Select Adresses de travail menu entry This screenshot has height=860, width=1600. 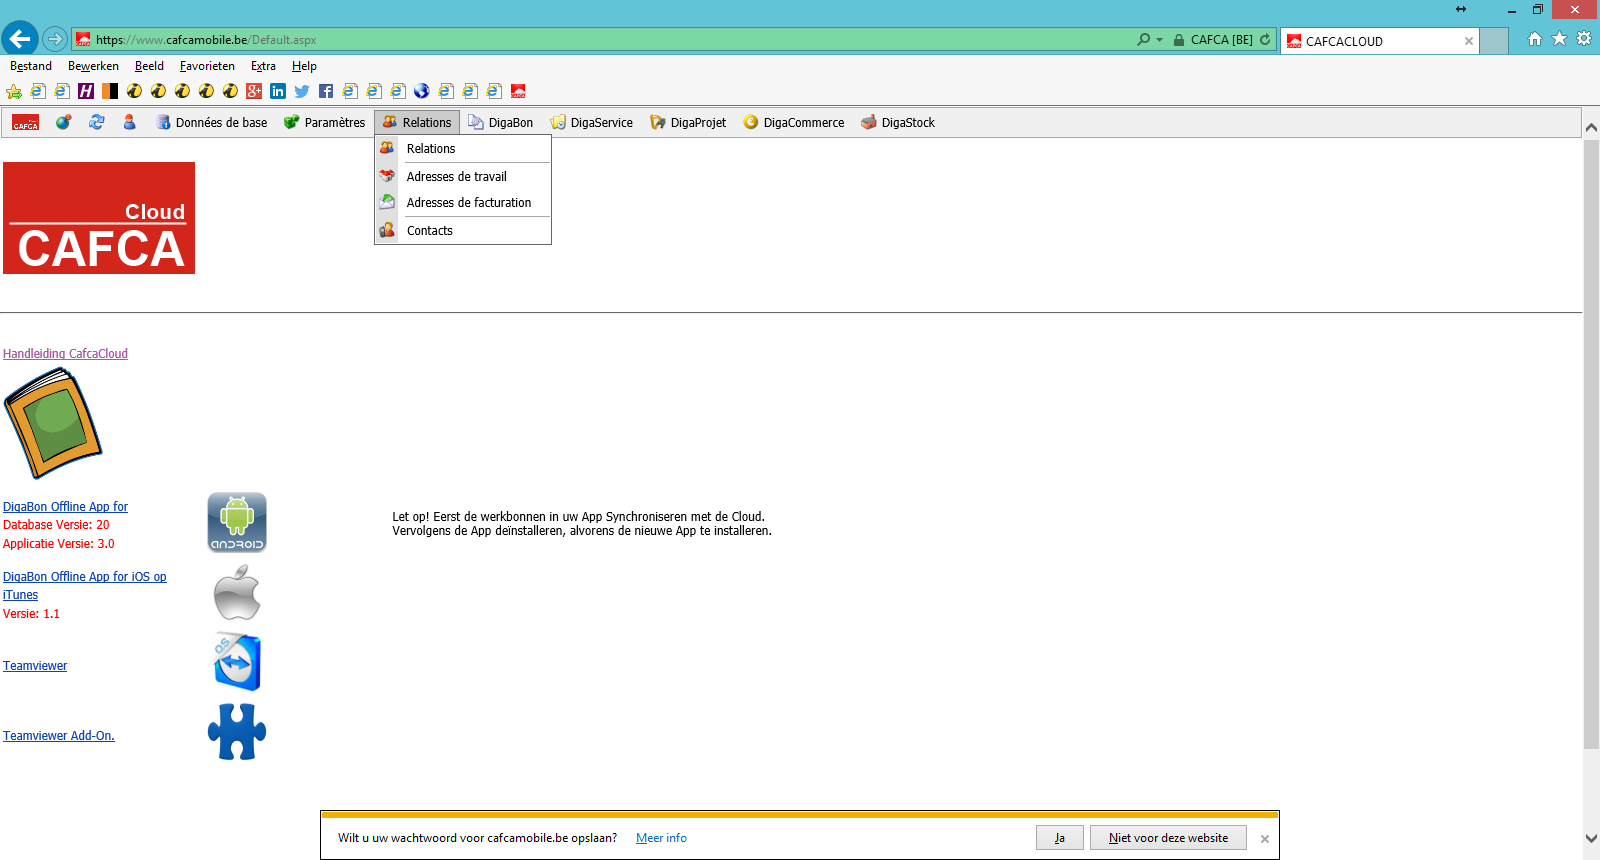463,176
